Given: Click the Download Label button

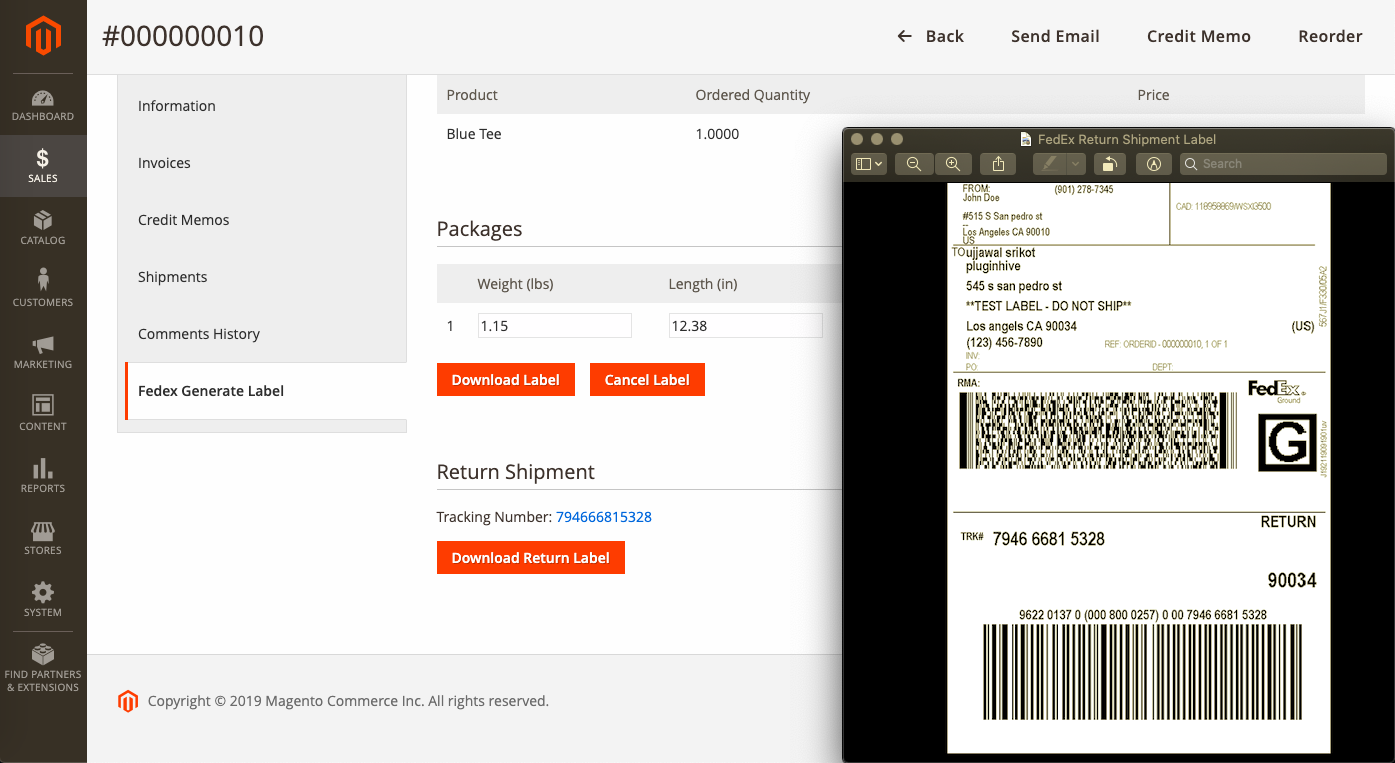Looking at the screenshot, I should 506,380.
